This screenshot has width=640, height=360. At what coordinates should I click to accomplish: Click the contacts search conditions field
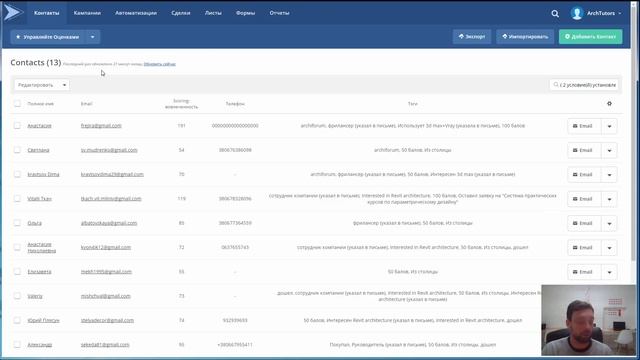point(584,85)
